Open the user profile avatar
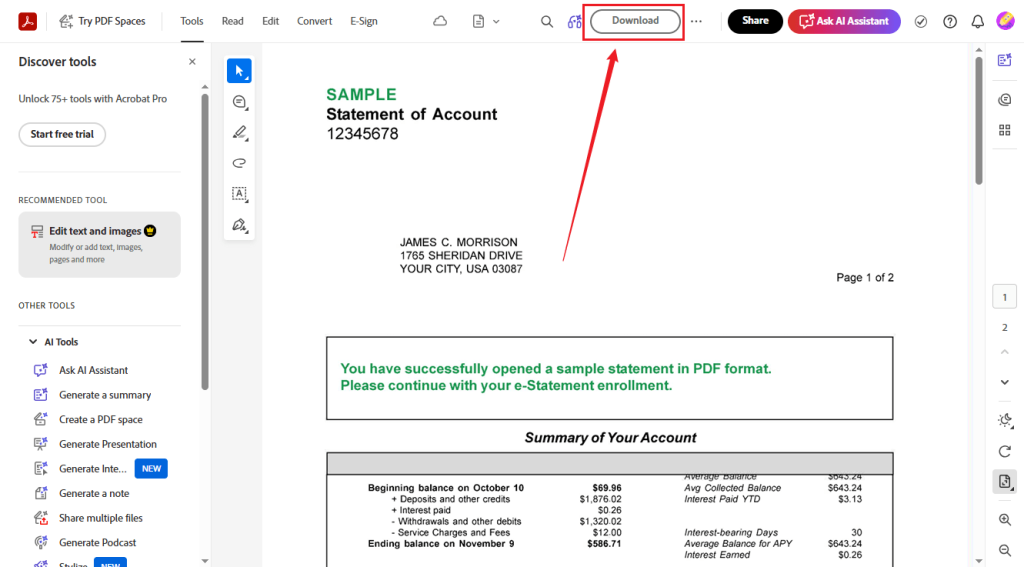The width and height of the screenshot is (1024, 567). (x=1006, y=21)
